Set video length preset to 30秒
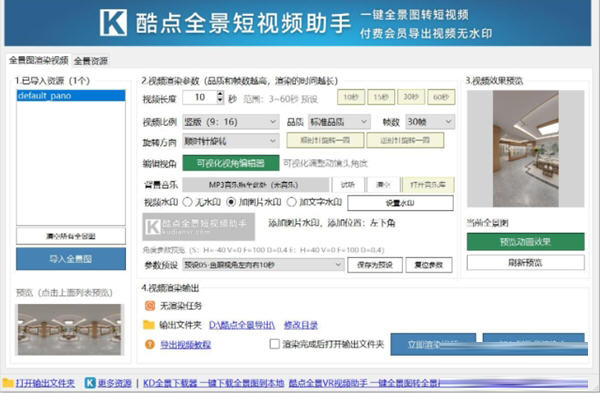 click(x=411, y=97)
